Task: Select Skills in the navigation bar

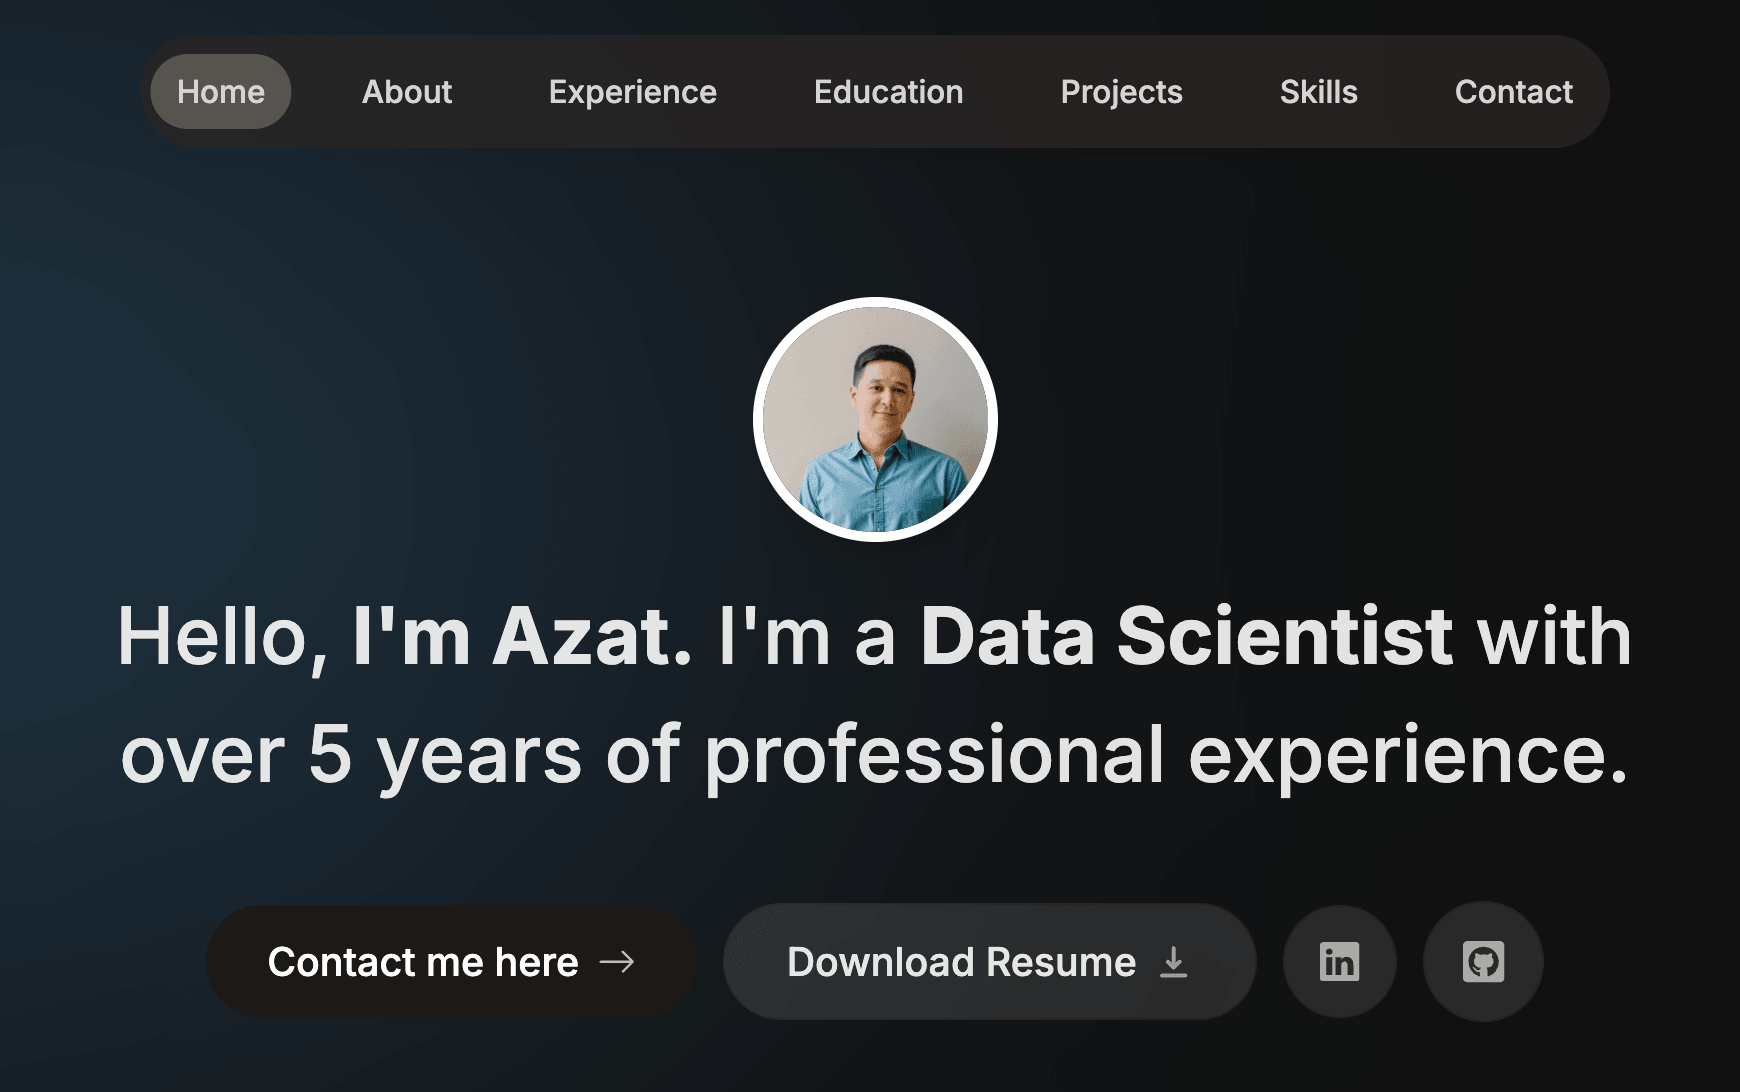Action: (1319, 92)
